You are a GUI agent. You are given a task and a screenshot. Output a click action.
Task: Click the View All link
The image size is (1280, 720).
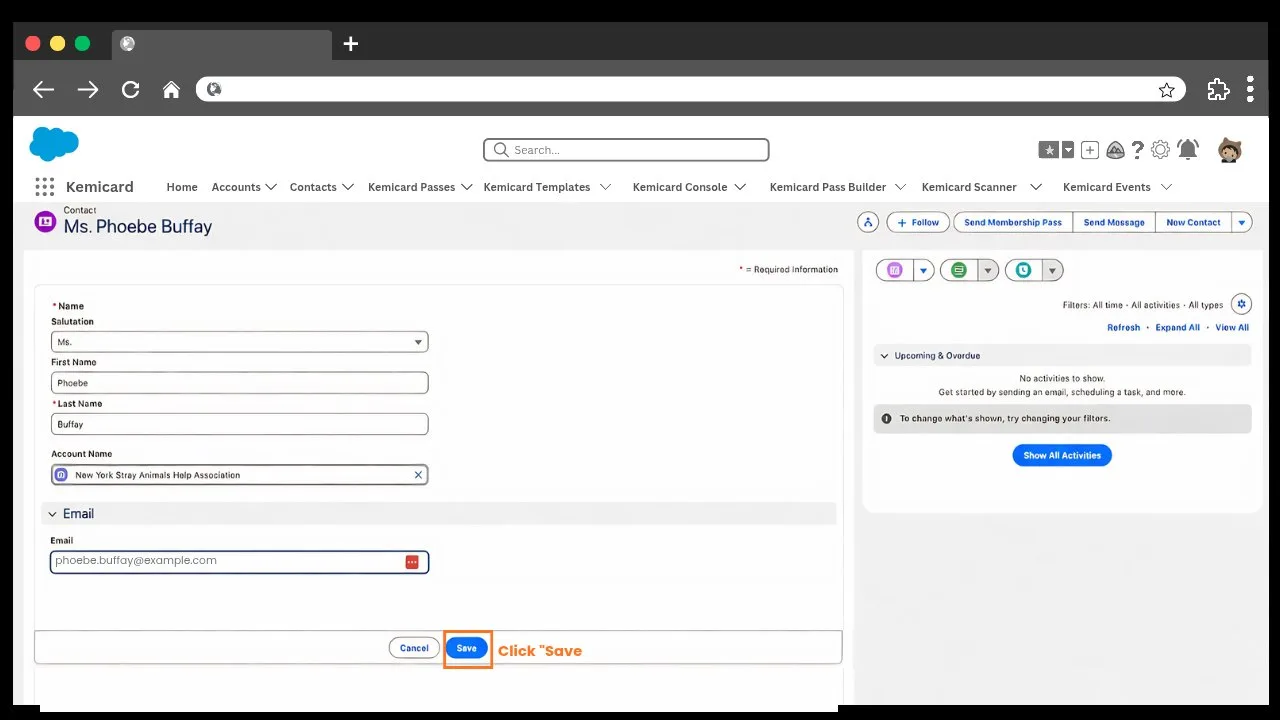1232,328
